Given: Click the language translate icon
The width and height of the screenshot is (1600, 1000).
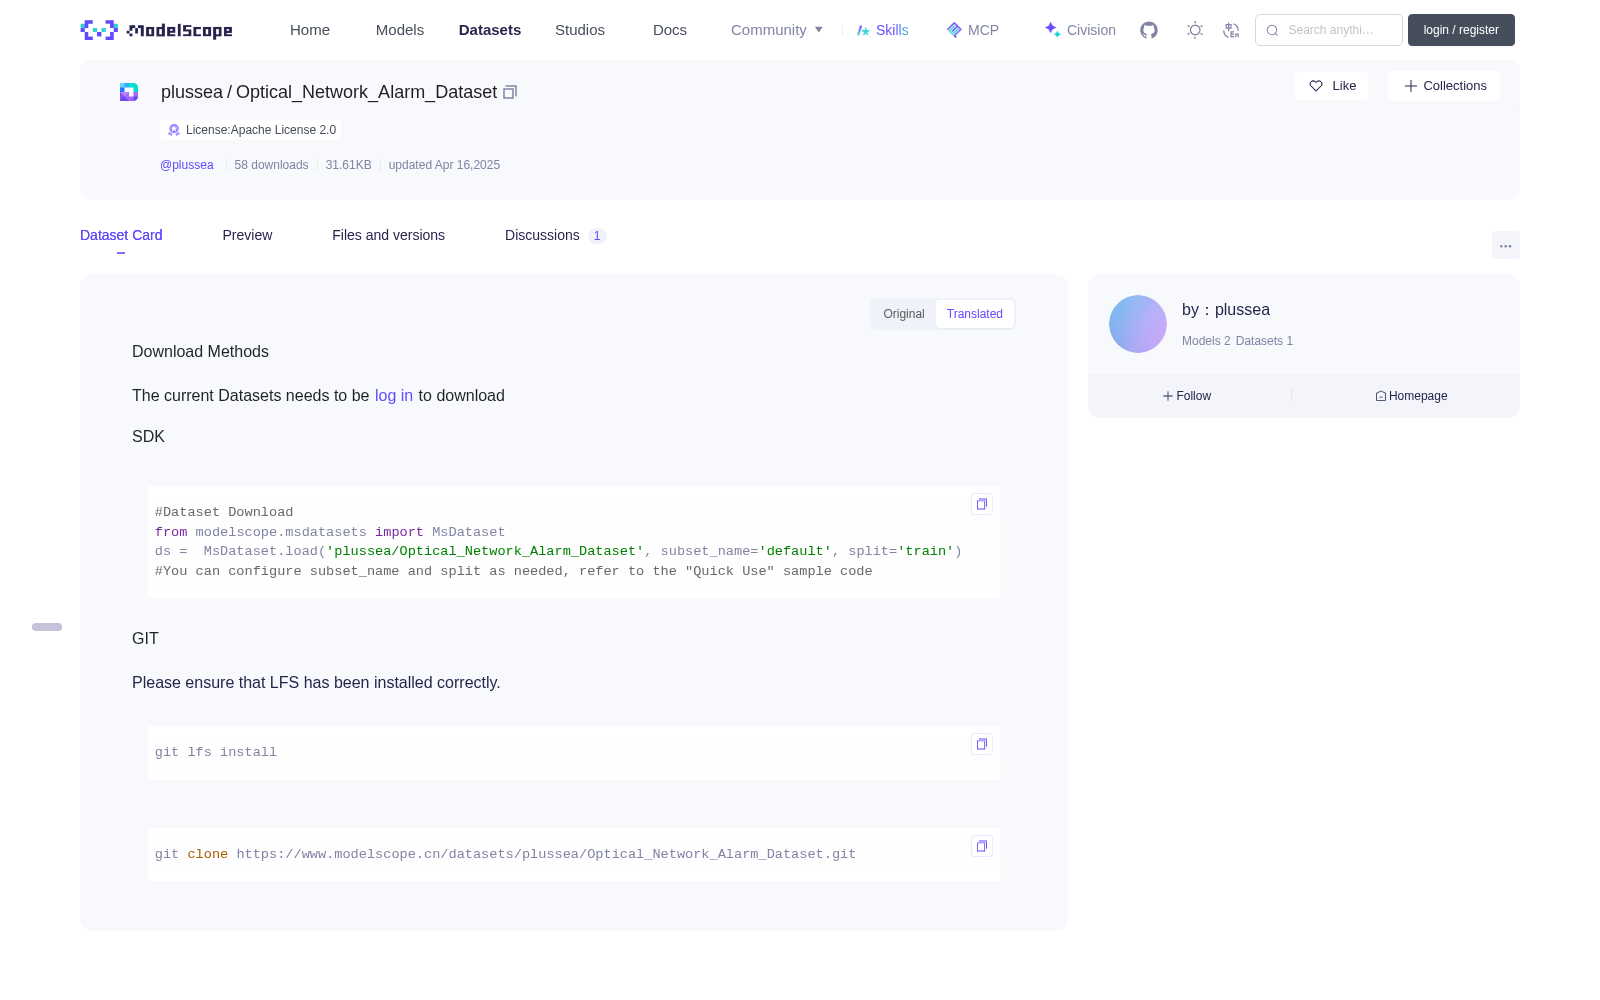Looking at the screenshot, I should [1232, 30].
